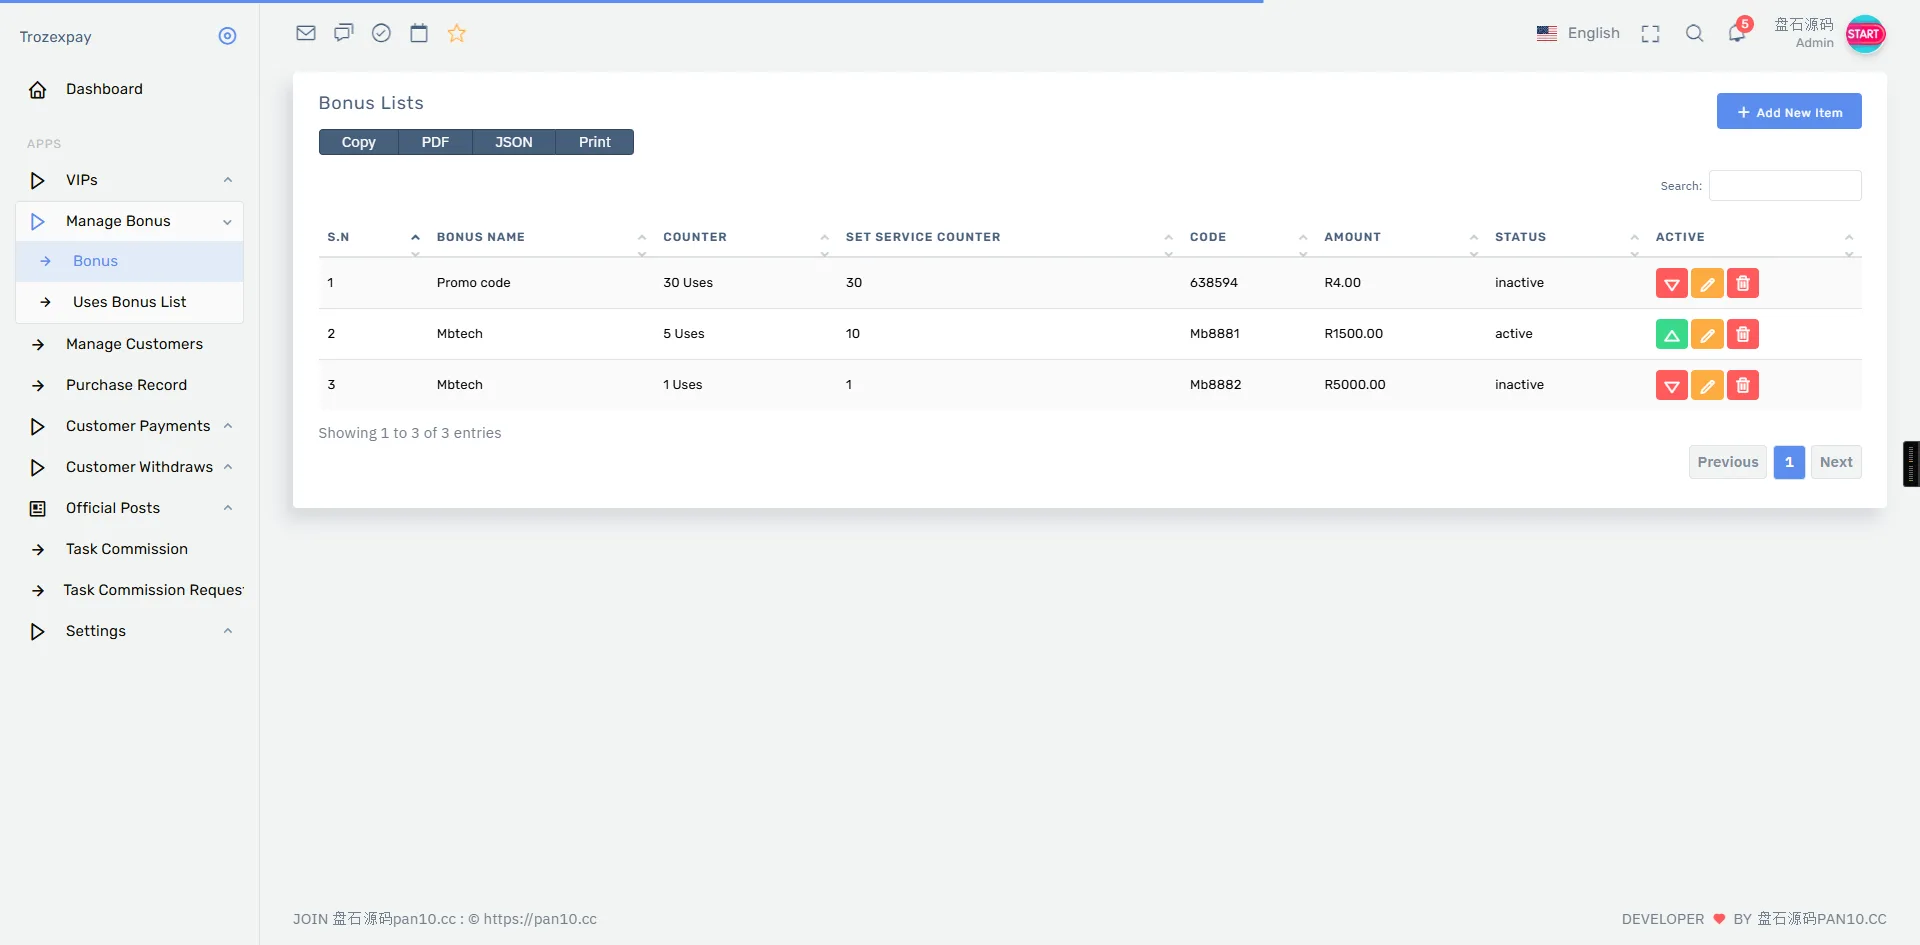Delete the Mb8882 bonus with trash icon

pyautogui.click(x=1743, y=386)
